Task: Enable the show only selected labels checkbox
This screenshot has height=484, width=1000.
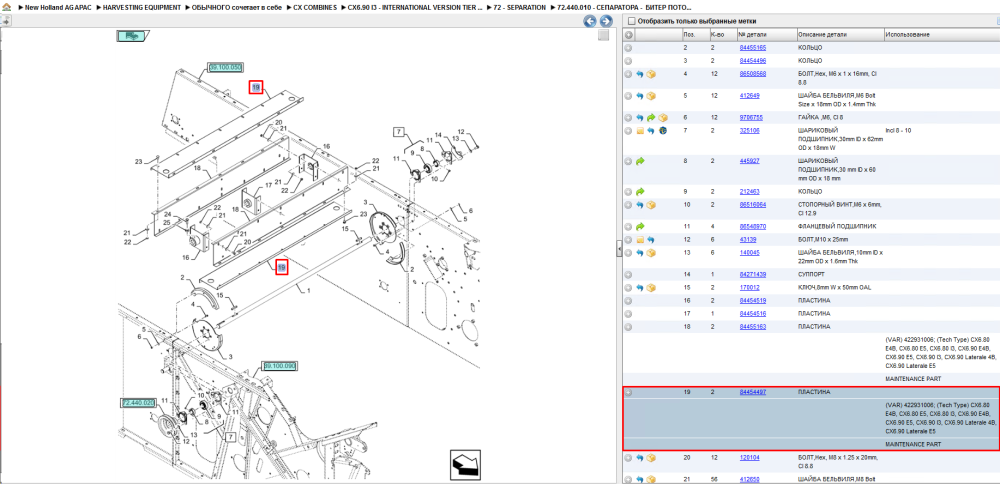Action: (631, 21)
